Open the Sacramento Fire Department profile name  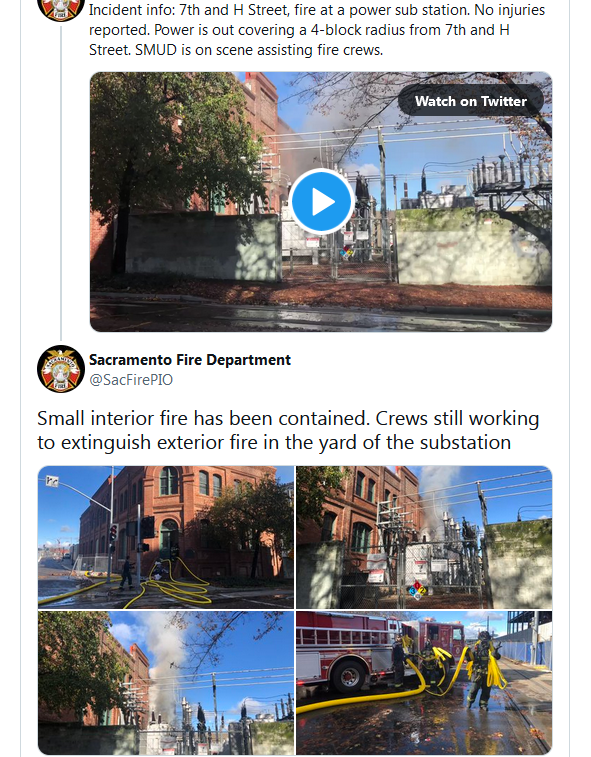click(x=190, y=360)
